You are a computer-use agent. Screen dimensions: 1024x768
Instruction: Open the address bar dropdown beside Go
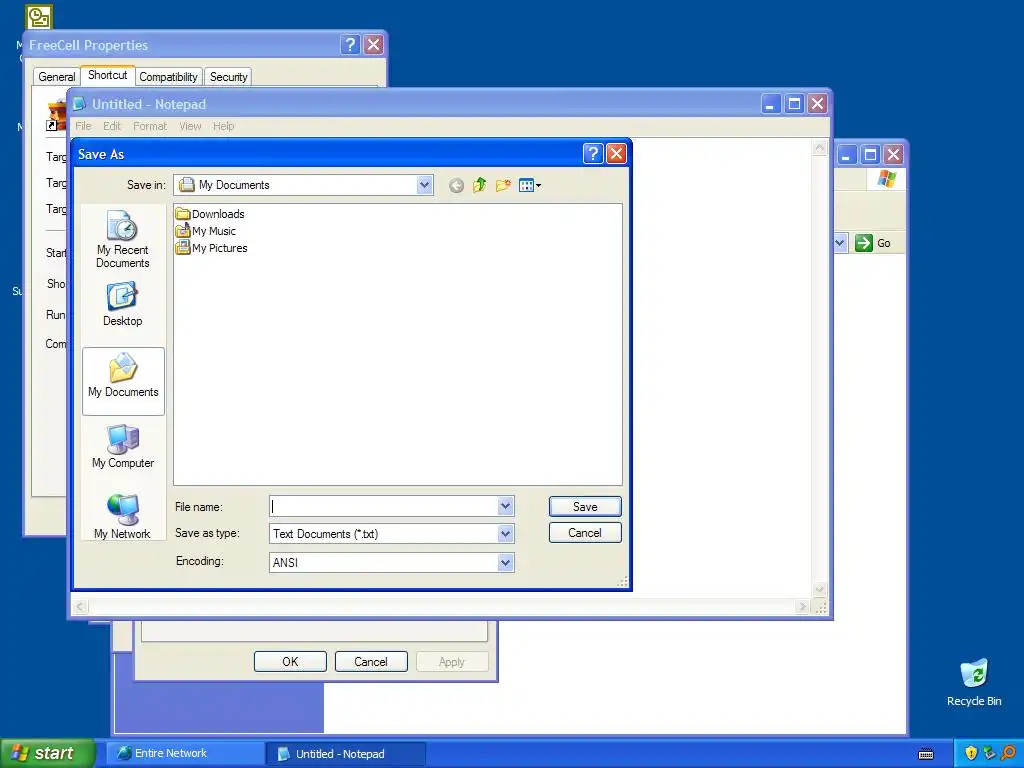tap(840, 243)
